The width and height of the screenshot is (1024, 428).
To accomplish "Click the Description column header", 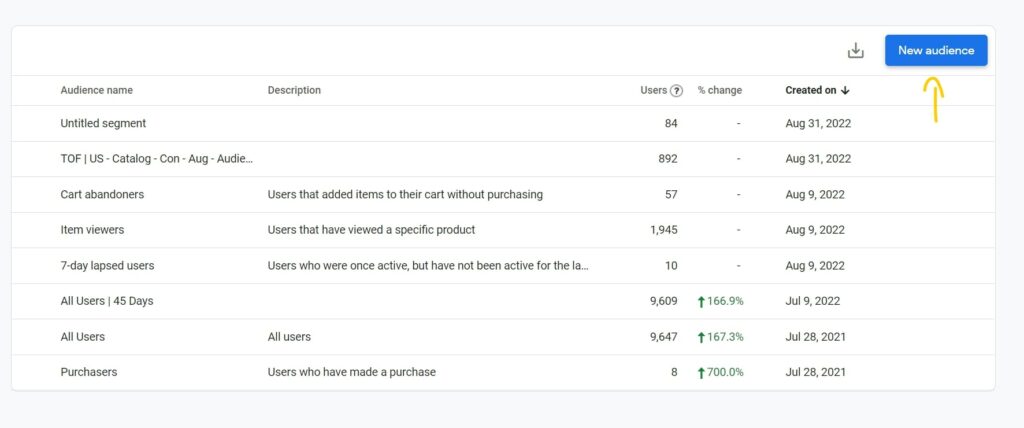I will coord(294,90).
